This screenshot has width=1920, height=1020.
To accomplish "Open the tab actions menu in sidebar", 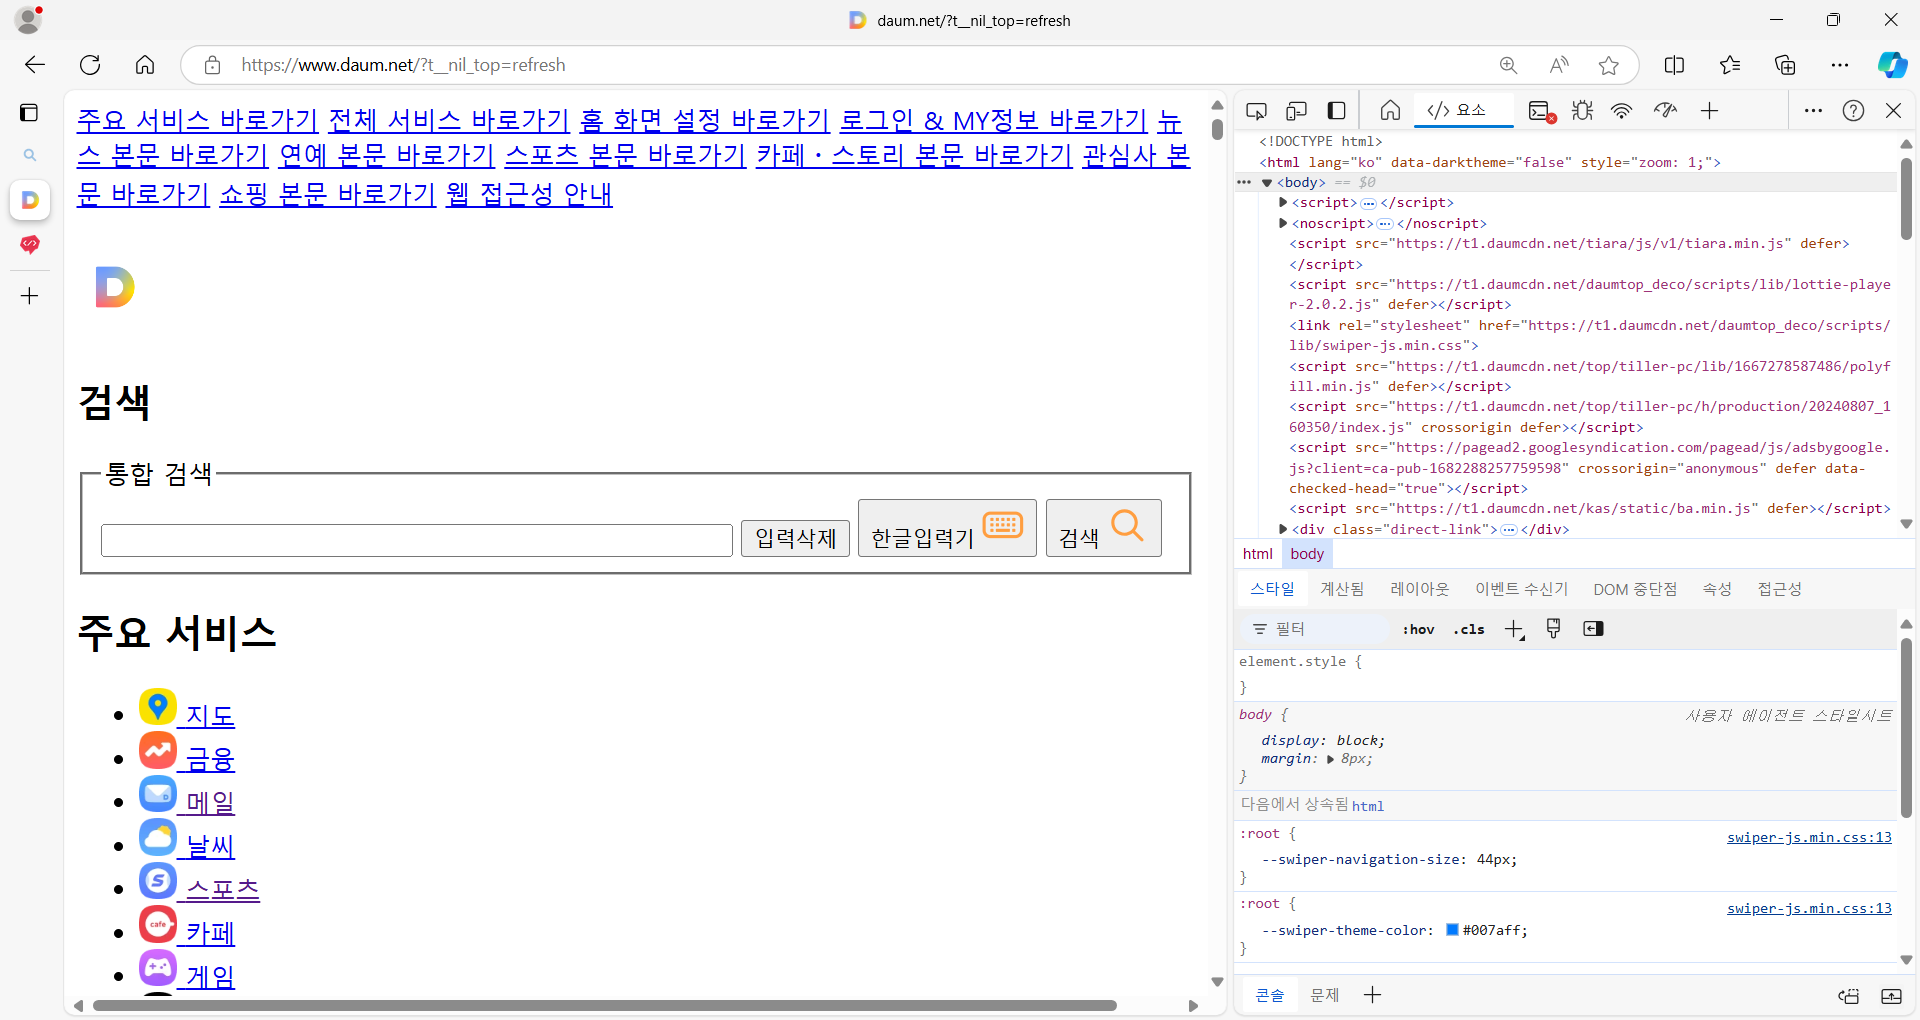I will pos(29,112).
